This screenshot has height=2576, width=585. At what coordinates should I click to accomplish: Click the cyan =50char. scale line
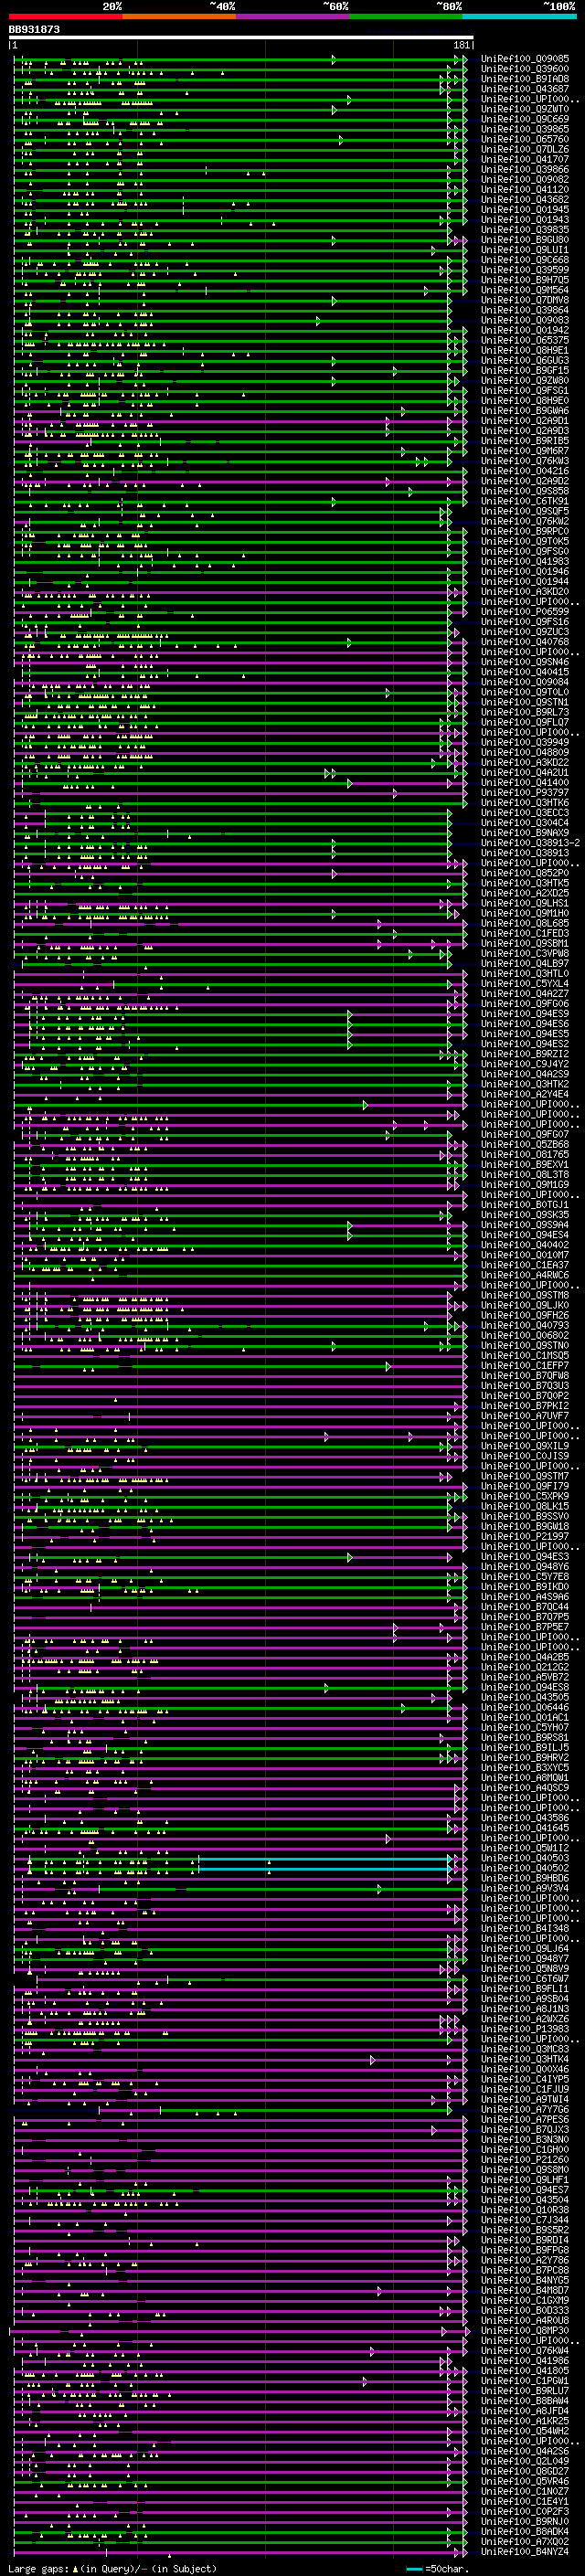414,2569
